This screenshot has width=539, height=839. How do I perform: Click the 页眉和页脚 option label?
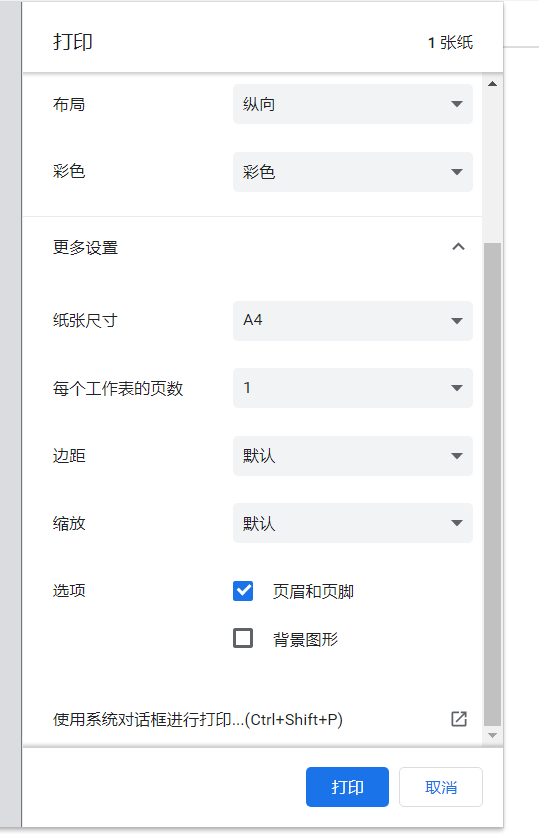coord(313,591)
